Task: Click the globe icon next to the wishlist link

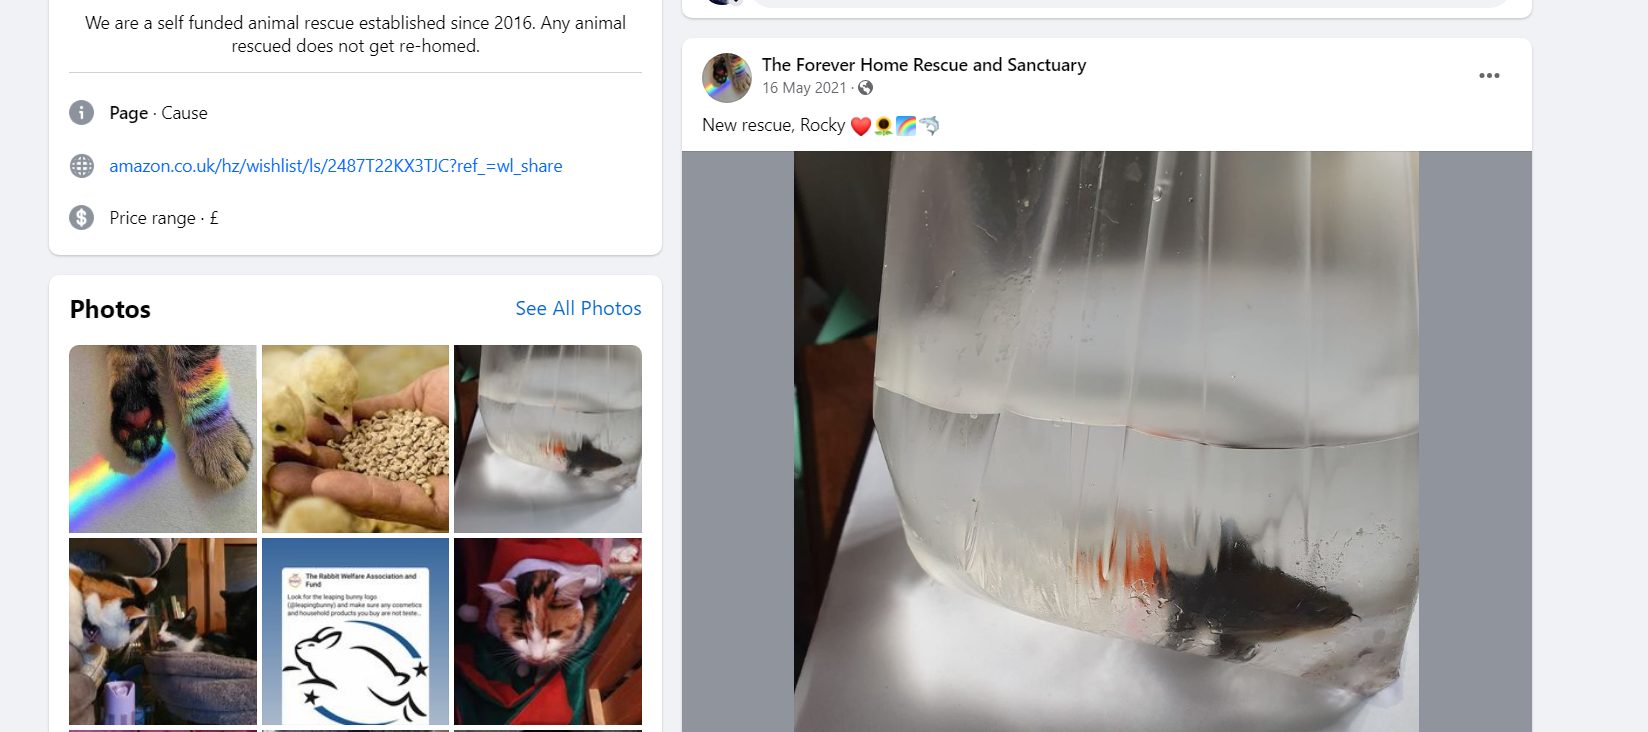Action: pyautogui.click(x=81, y=166)
